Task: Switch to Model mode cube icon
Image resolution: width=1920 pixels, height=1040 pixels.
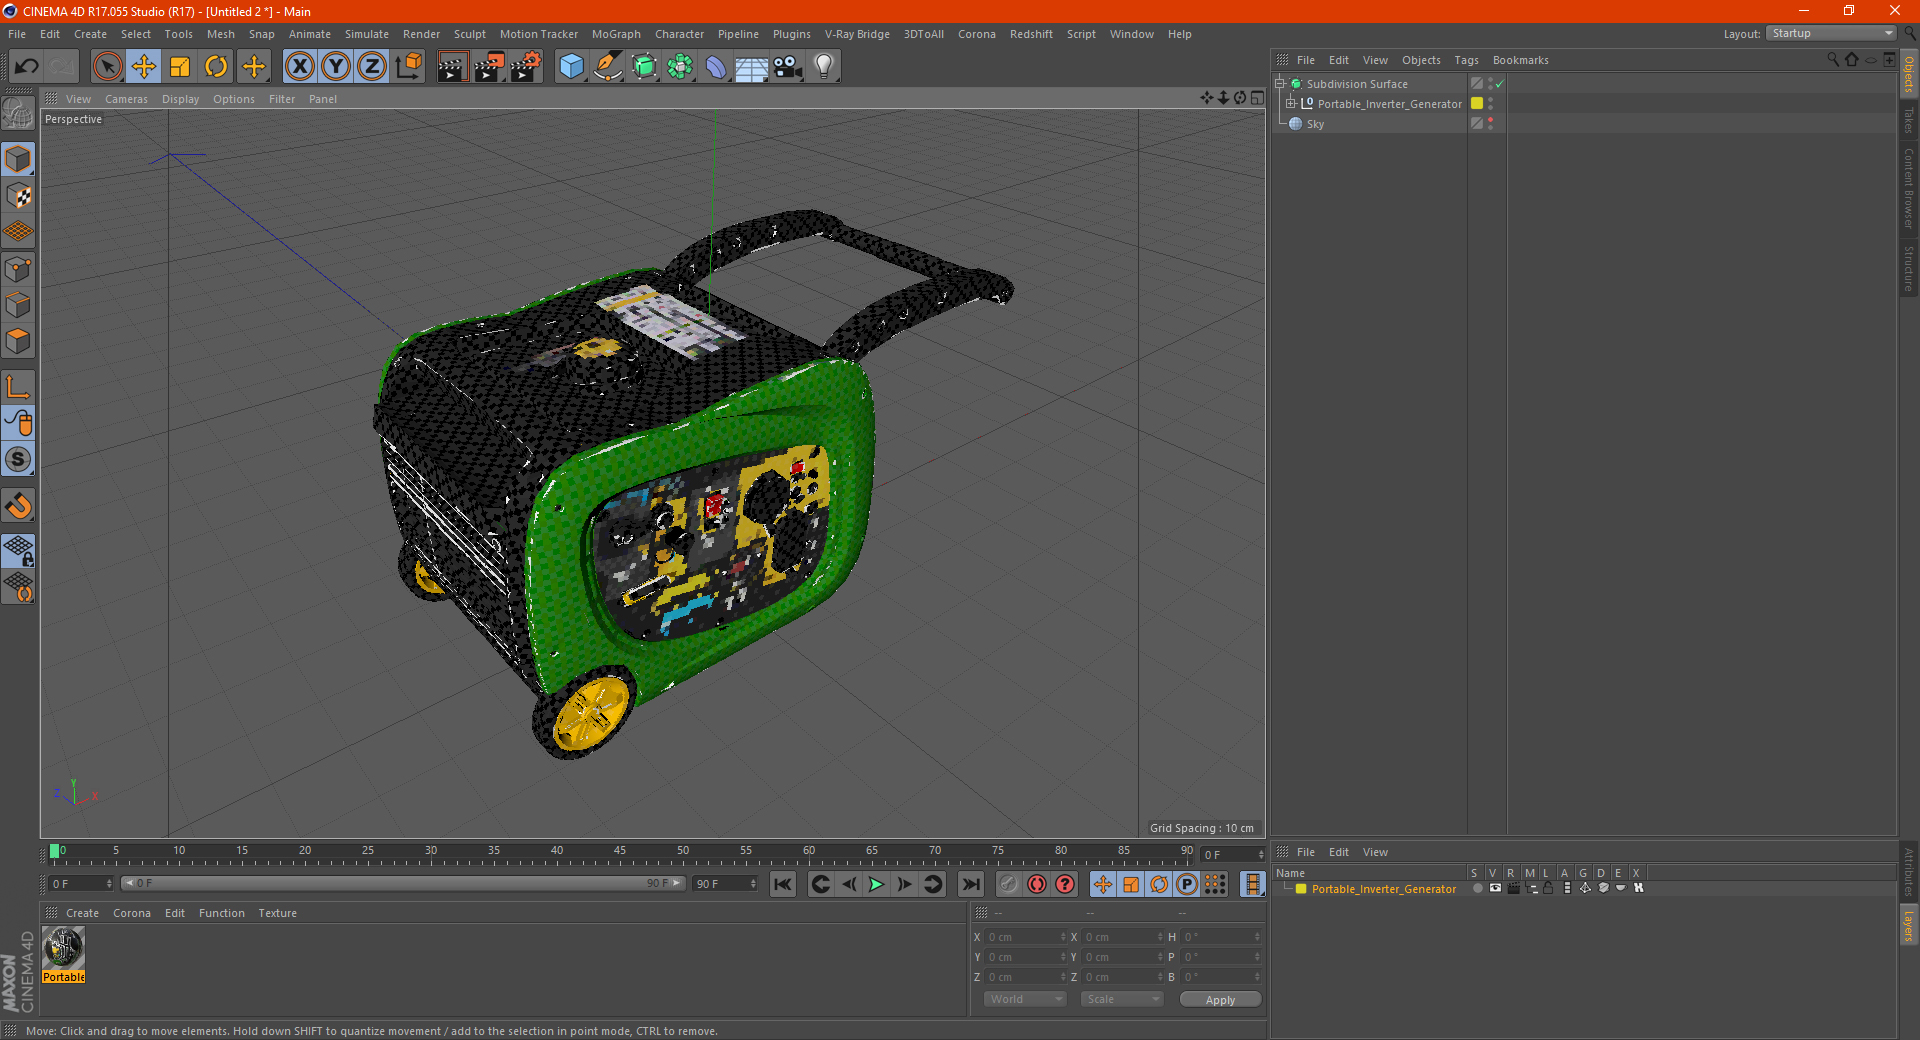Action: (19, 159)
